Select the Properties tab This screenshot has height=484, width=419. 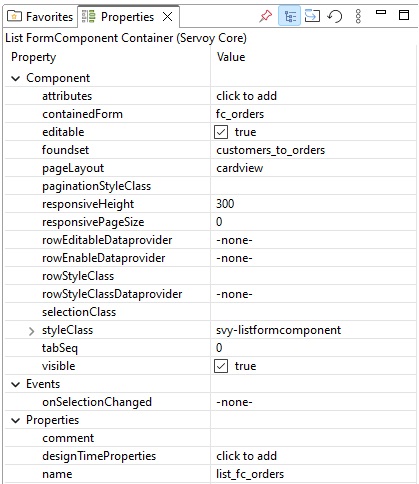(x=127, y=17)
